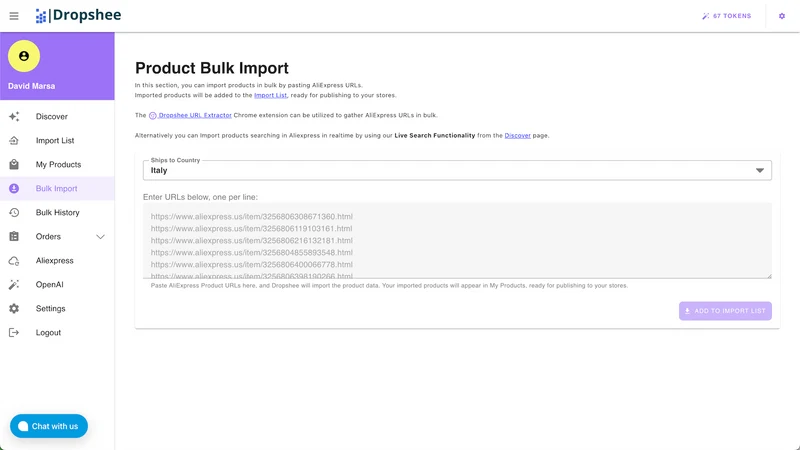Click inside the URLs text area
The width and height of the screenshot is (800, 450).
pyautogui.click(x=457, y=241)
